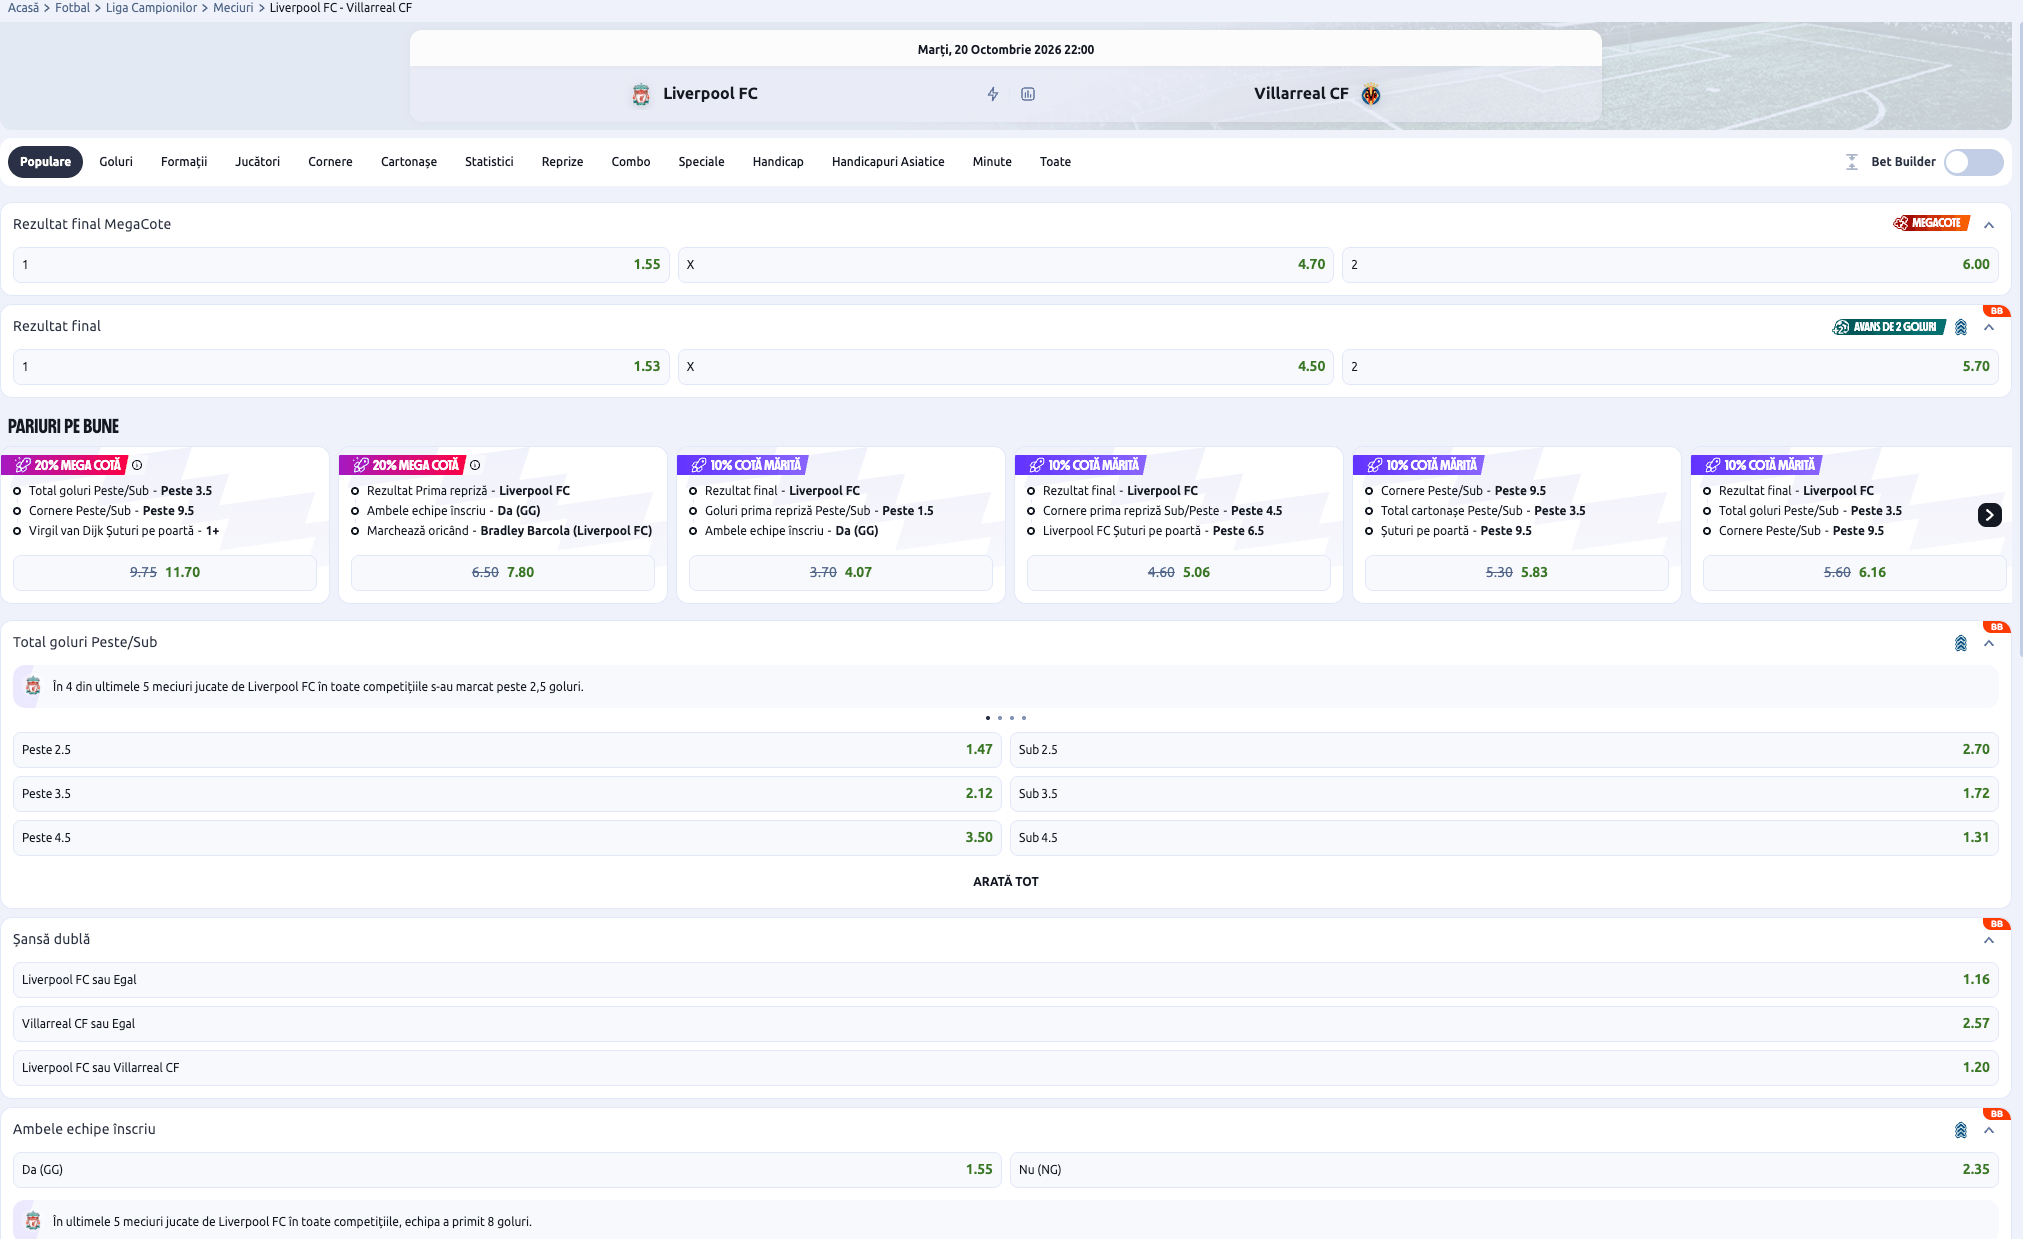Screen dimensions: 2023x1239
Task: Select Liverpool FC sau Villarreal CF at 1.20
Action: pos(1006,1068)
